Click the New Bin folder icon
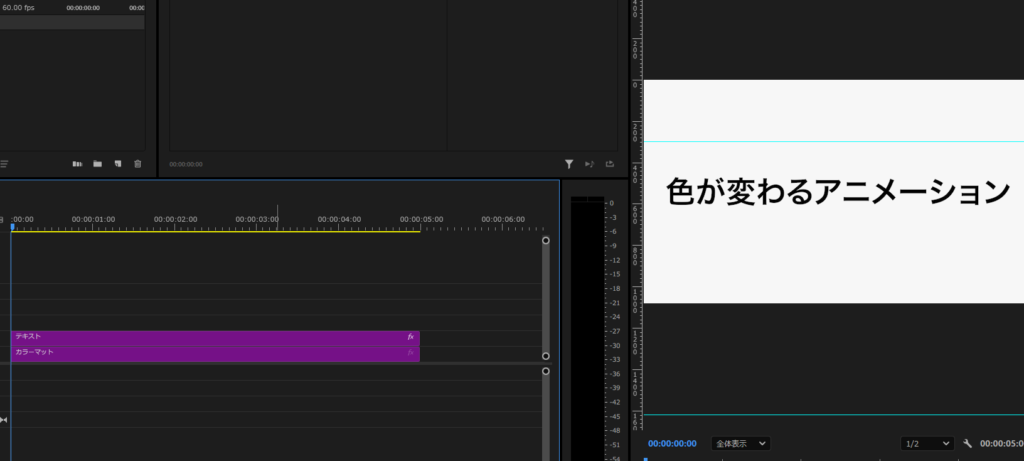This screenshot has width=1024, height=461. click(x=97, y=163)
